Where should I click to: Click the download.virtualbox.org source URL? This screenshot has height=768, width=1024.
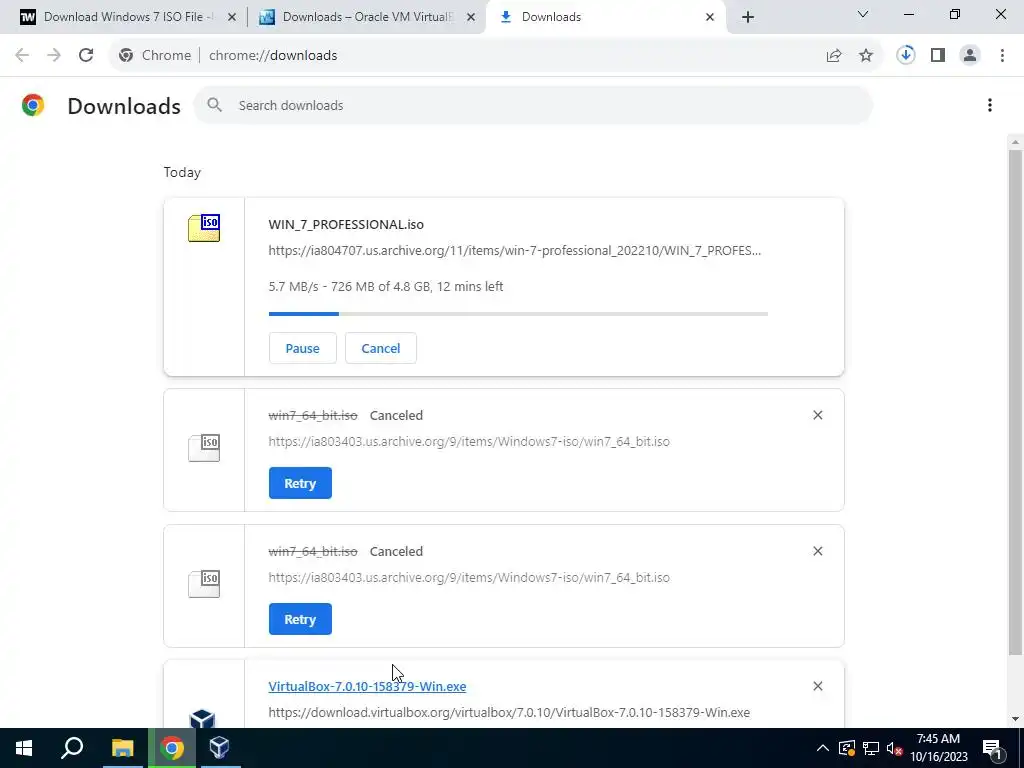click(x=509, y=712)
